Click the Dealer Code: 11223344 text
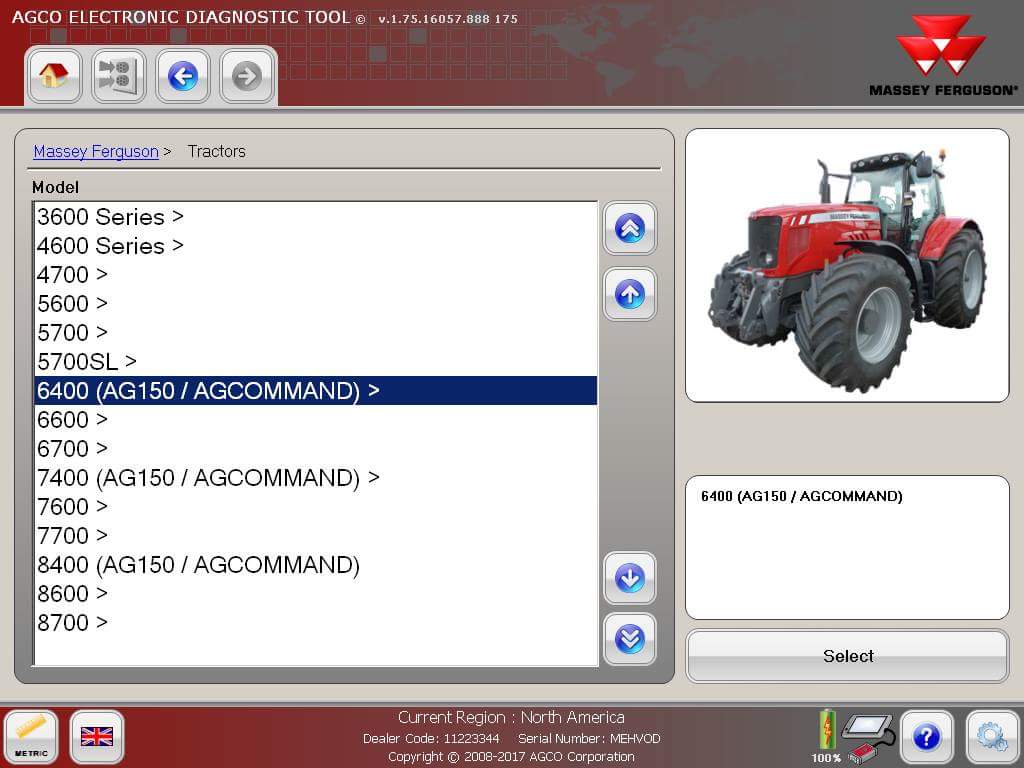The width and height of the screenshot is (1024, 768). 431,739
